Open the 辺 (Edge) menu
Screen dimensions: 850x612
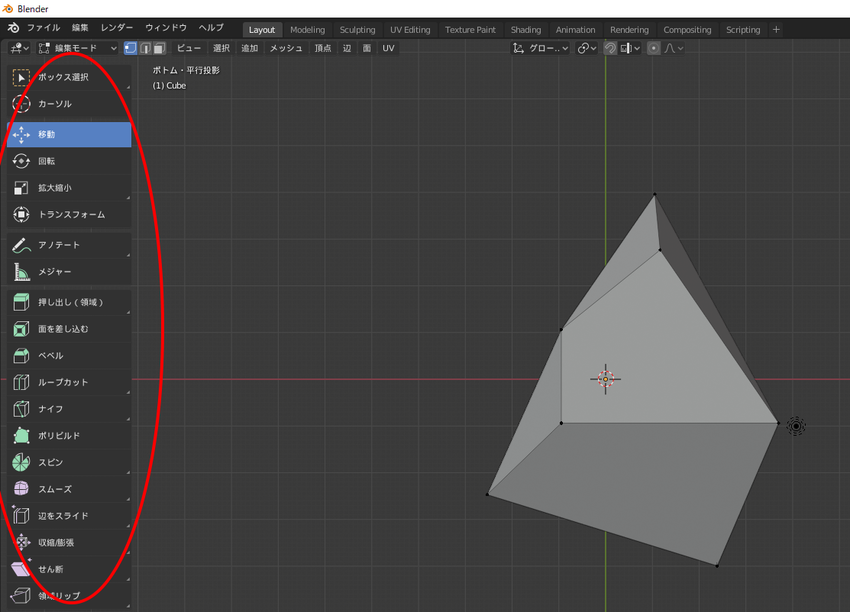coord(347,48)
